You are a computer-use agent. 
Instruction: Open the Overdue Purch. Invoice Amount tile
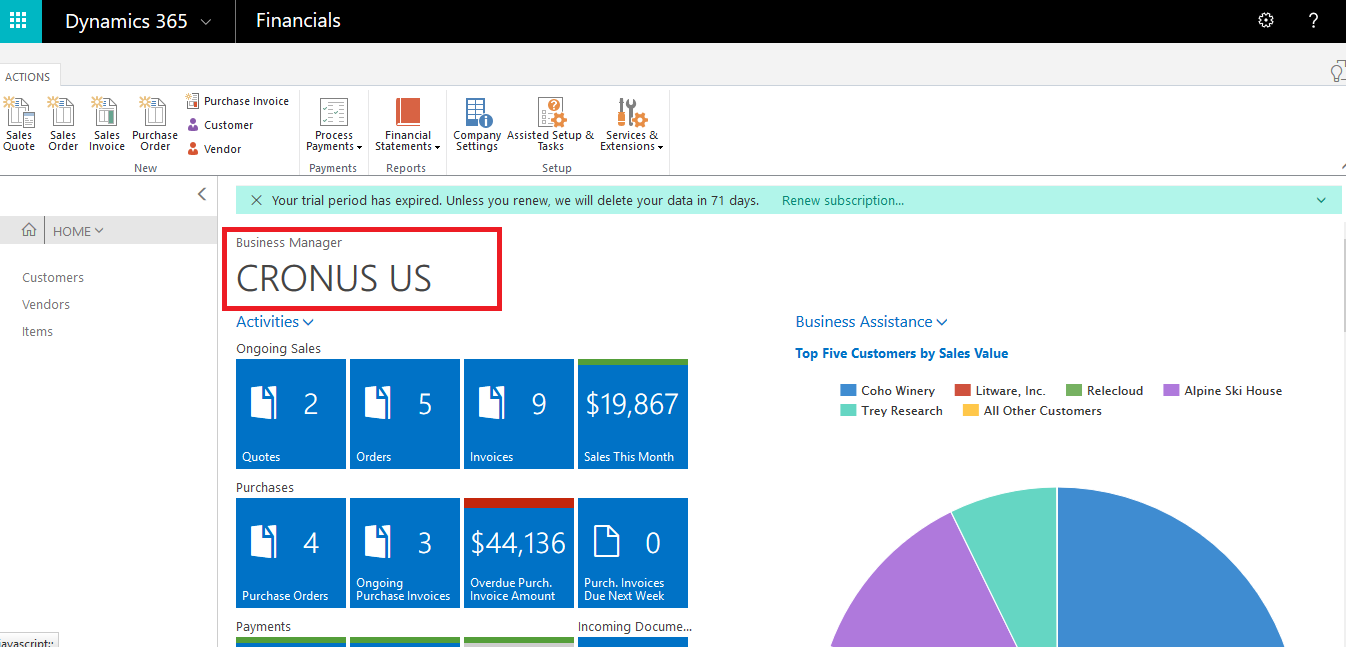[519, 553]
